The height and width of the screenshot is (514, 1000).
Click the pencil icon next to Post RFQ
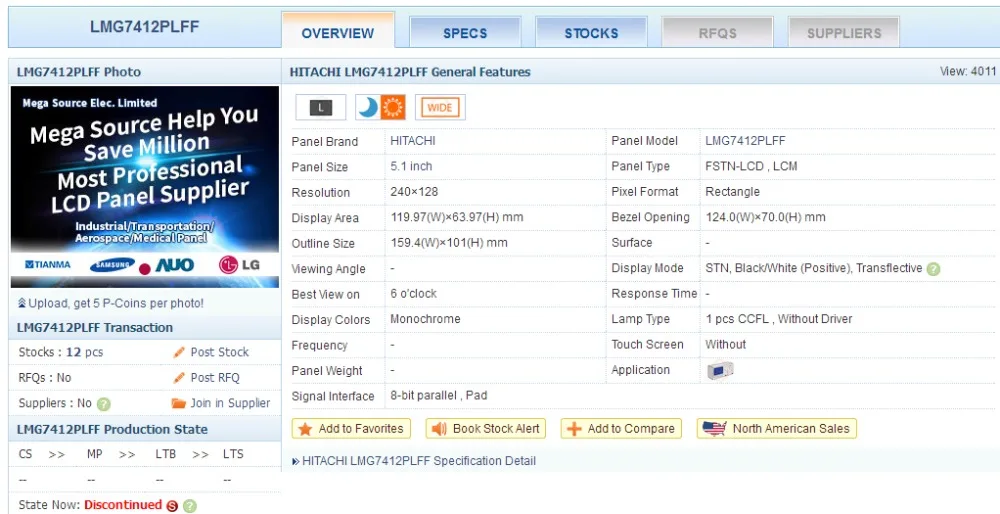(179, 378)
